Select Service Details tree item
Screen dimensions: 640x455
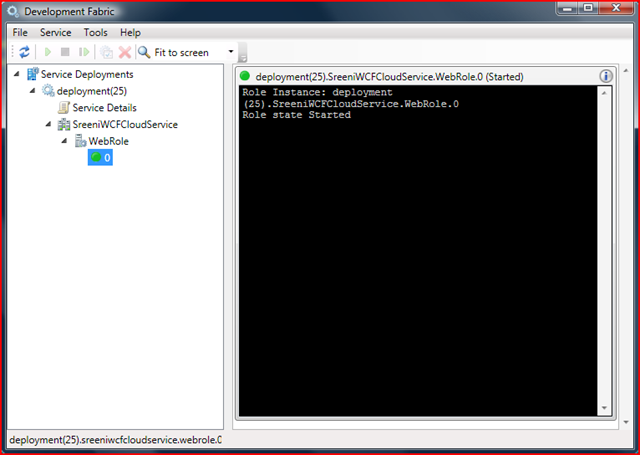[104, 108]
